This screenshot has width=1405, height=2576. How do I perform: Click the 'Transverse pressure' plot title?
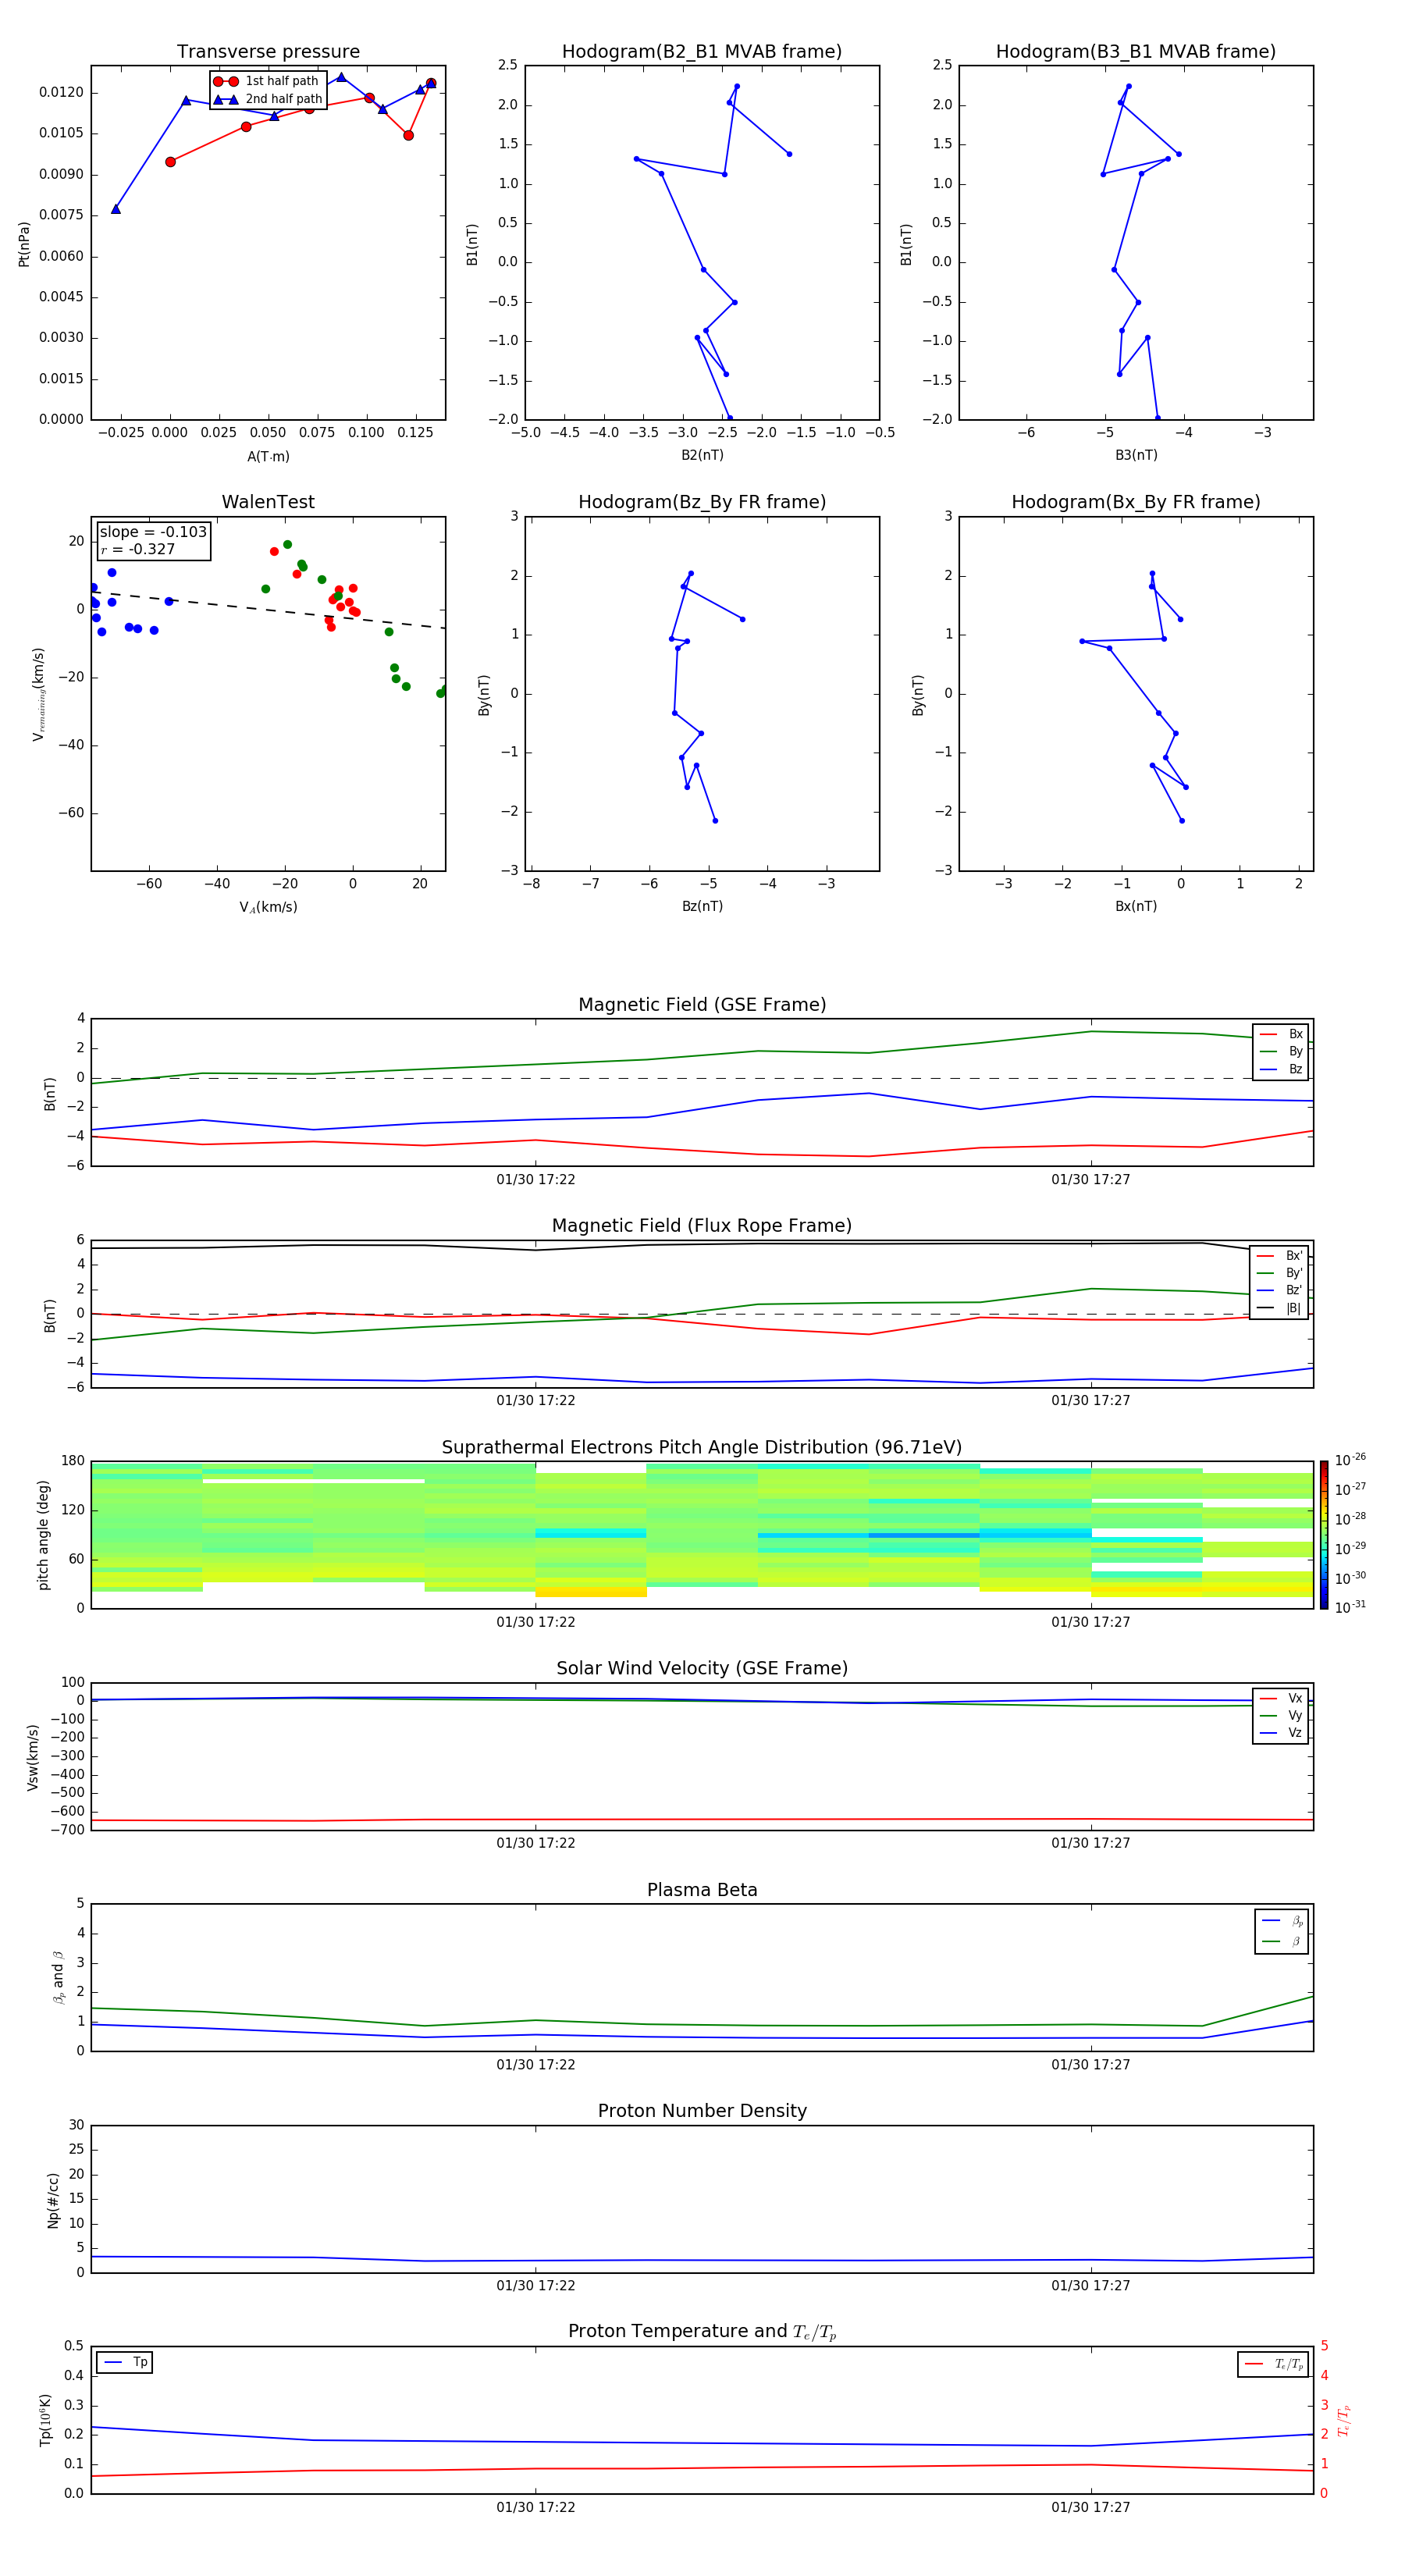tap(268, 52)
